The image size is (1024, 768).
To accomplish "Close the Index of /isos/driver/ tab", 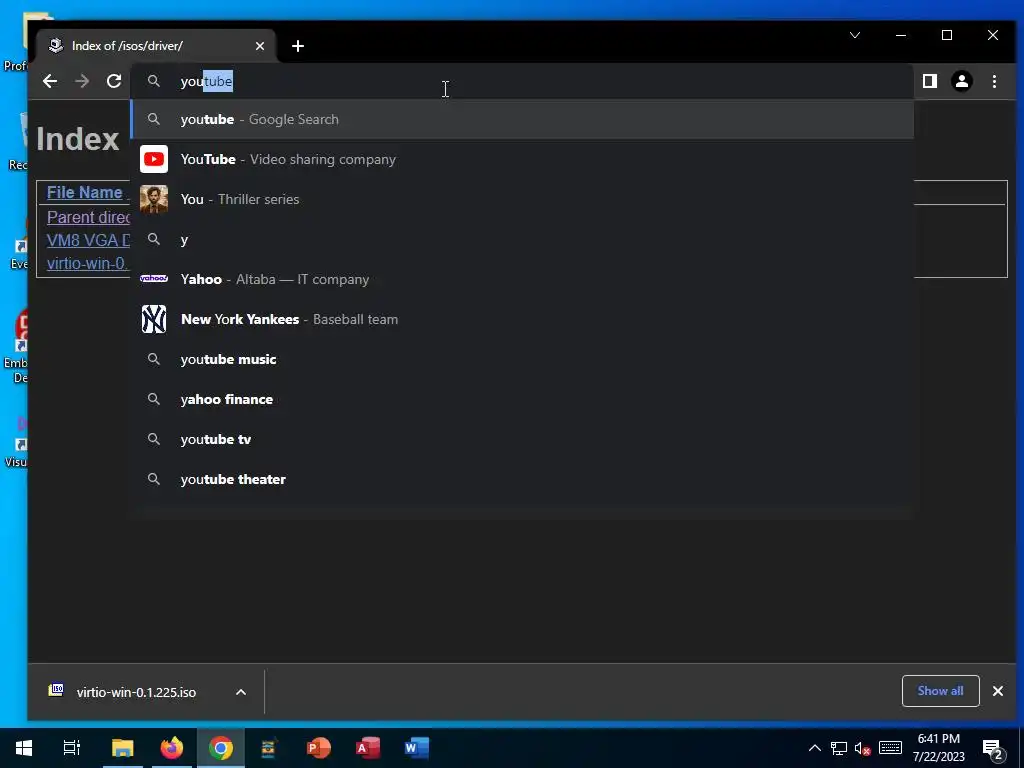I will point(260,46).
